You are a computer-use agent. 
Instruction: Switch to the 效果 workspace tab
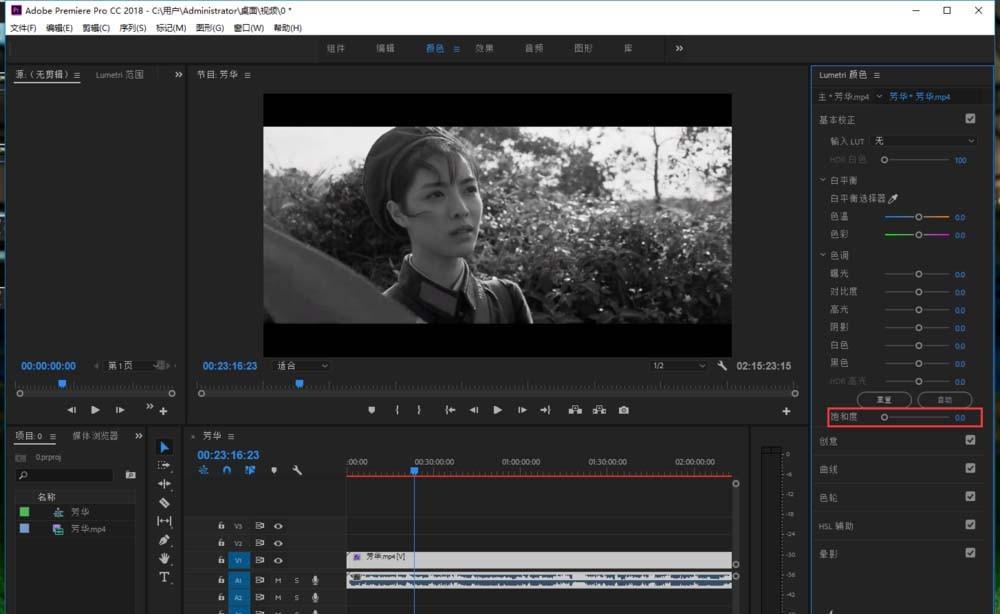coord(486,47)
